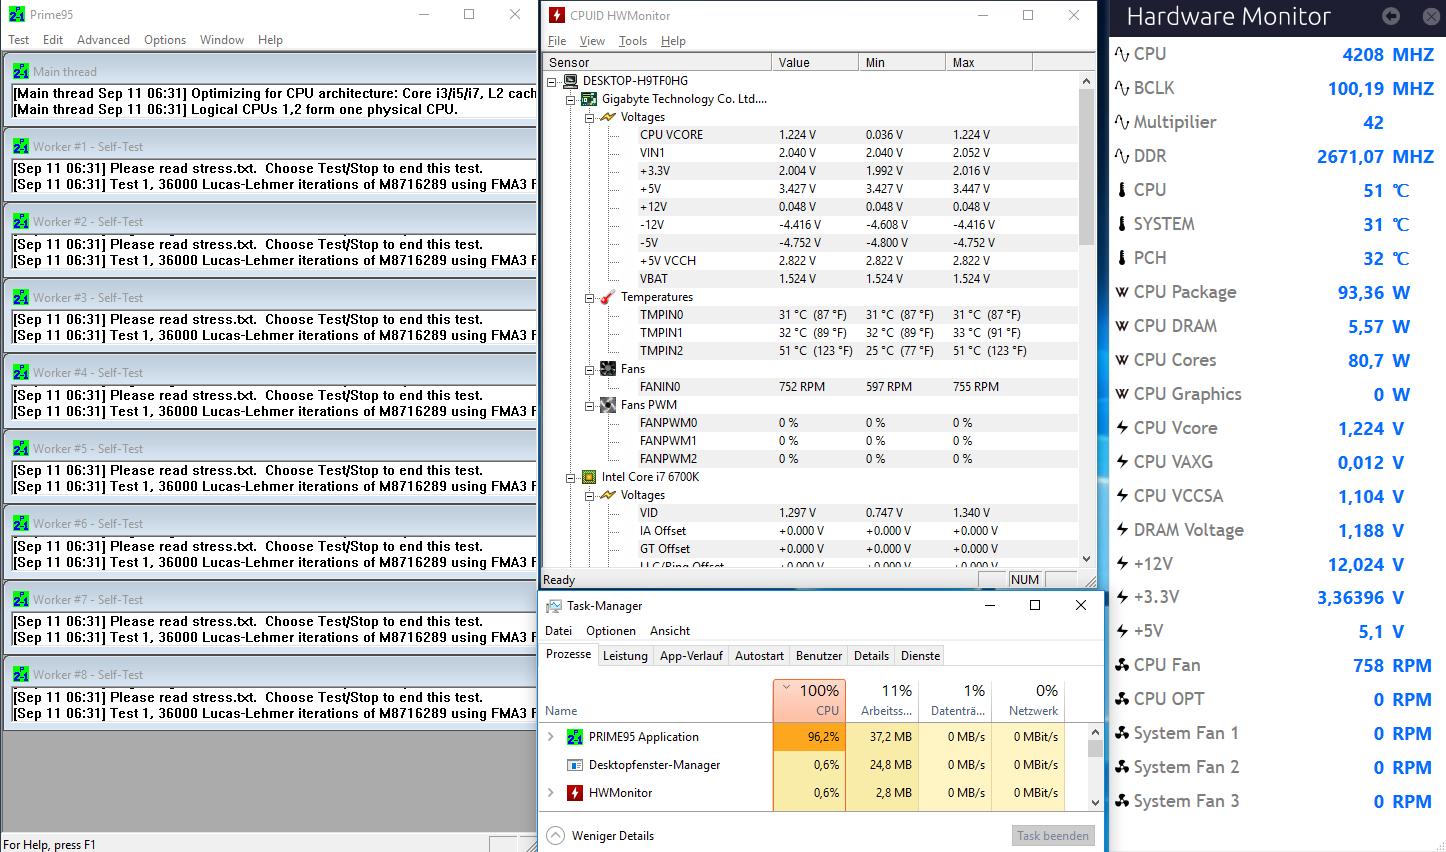Click the PRIME95 Application icon in Task-Manager

pos(575,737)
